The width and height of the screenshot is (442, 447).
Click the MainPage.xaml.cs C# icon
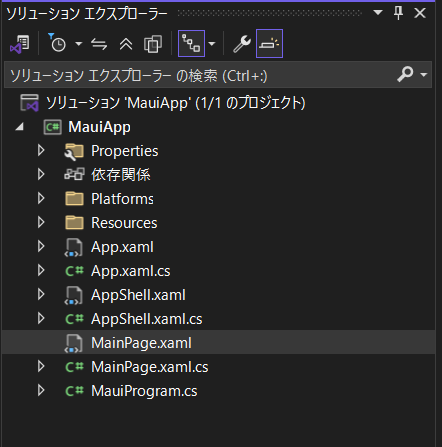(x=74, y=367)
